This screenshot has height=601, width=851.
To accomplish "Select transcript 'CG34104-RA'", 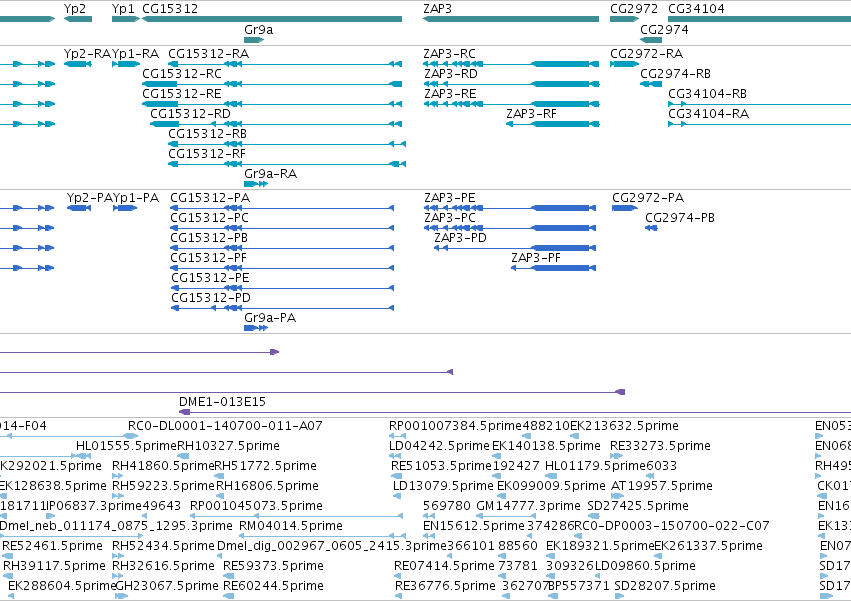I will coord(708,114).
